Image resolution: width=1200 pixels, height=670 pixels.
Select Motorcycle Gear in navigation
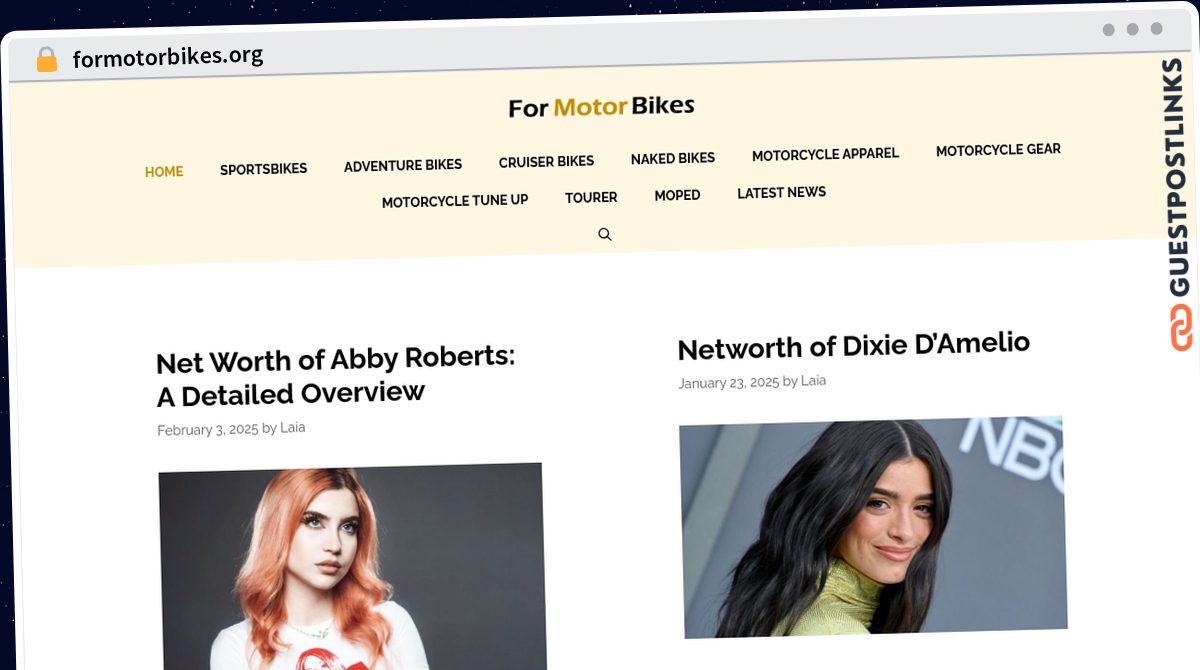point(998,150)
